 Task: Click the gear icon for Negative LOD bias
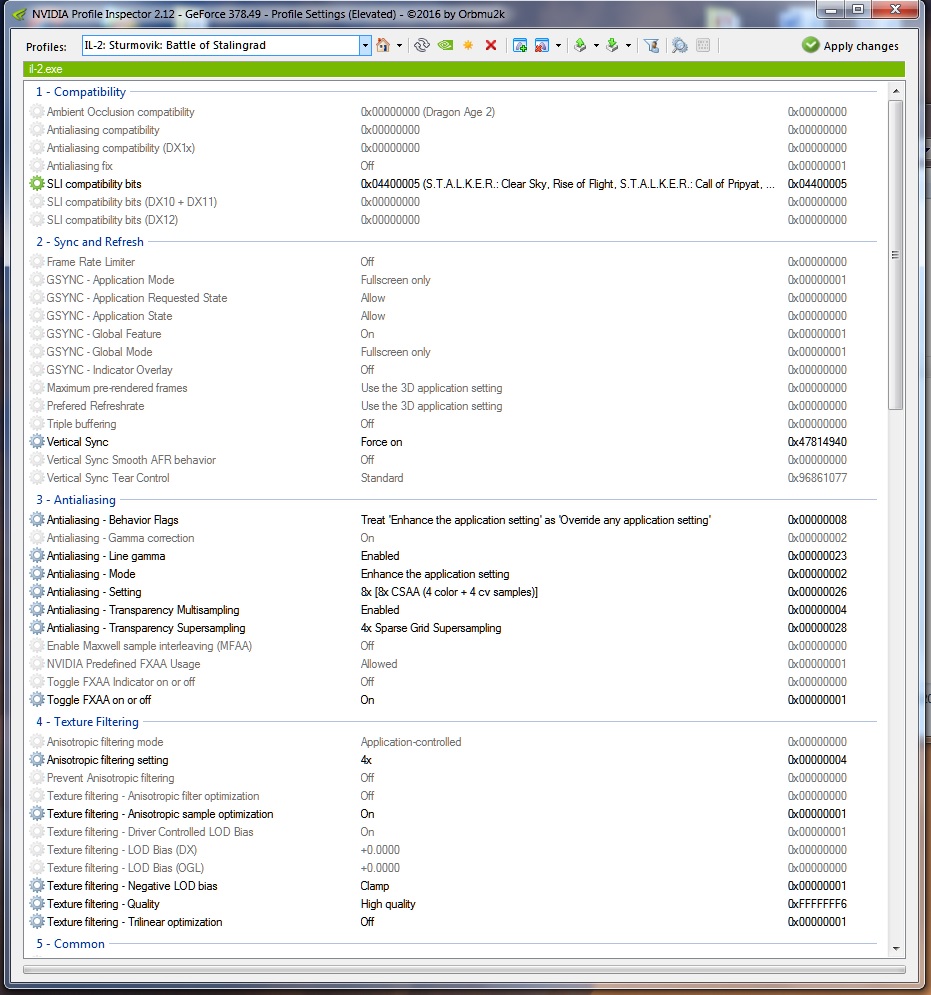coord(37,886)
